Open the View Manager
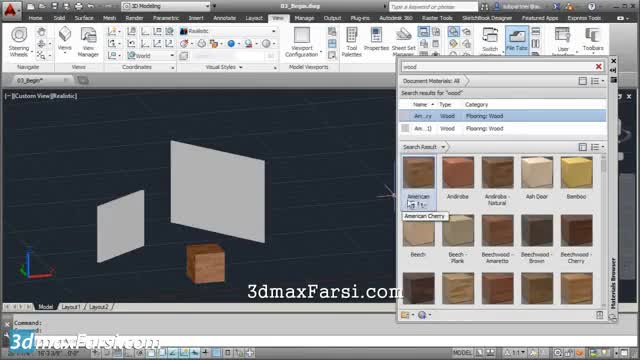The width and height of the screenshot is (640, 360). pyautogui.click(x=88, y=42)
